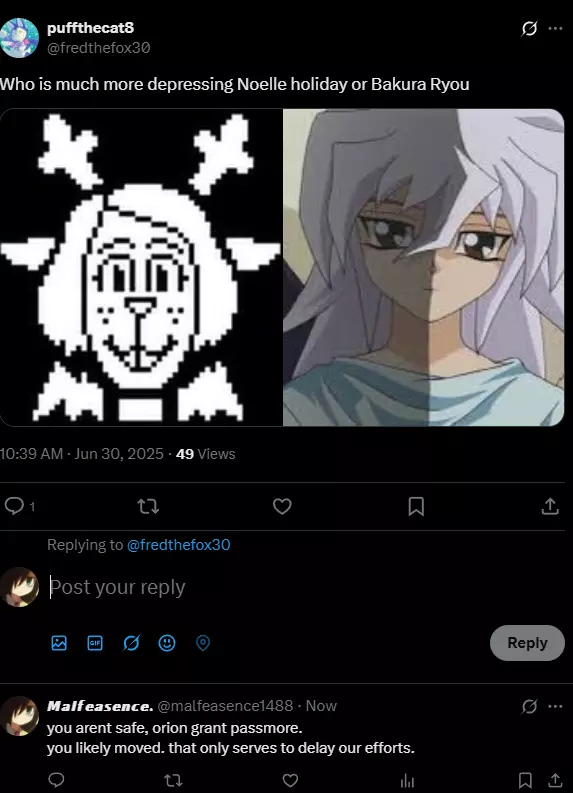Open the @fredthefox30 replying-to link
573x793 pixels.
click(179, 545)
